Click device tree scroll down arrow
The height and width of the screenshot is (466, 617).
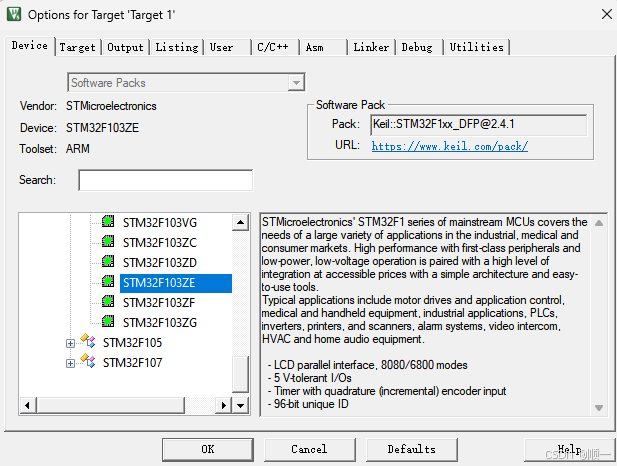click(240, 405)
